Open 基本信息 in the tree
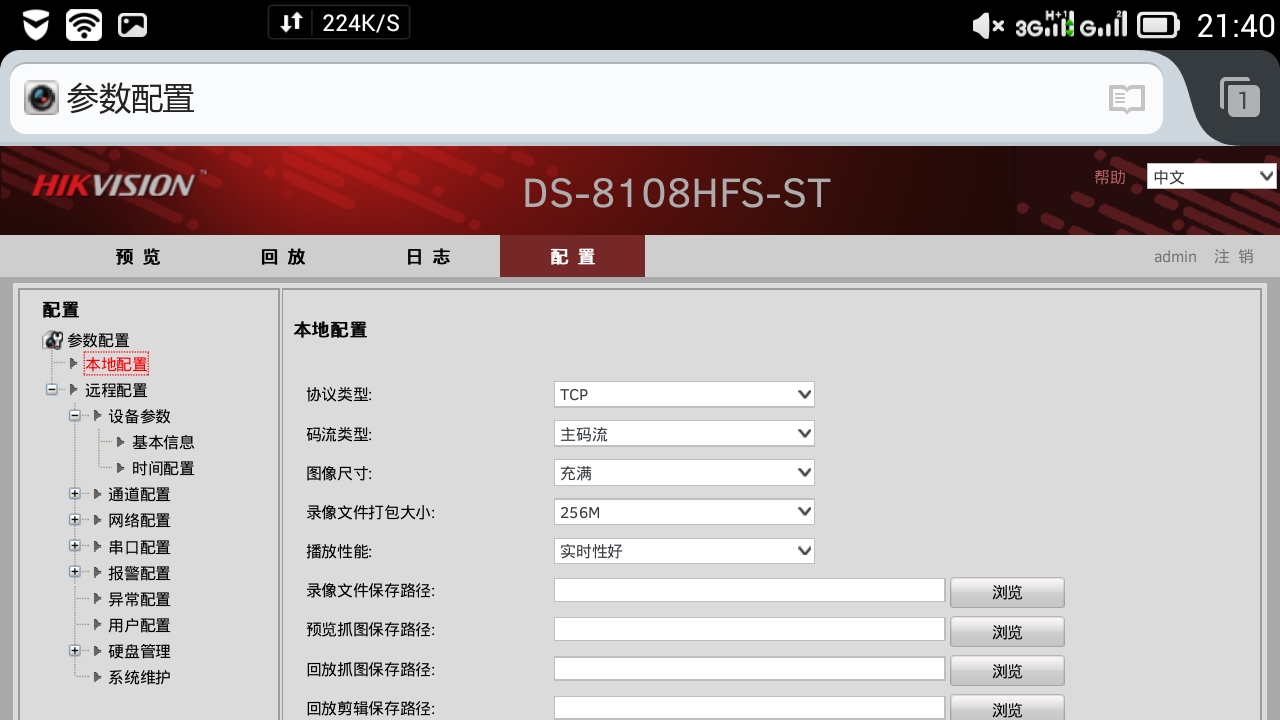 [163, 442]
